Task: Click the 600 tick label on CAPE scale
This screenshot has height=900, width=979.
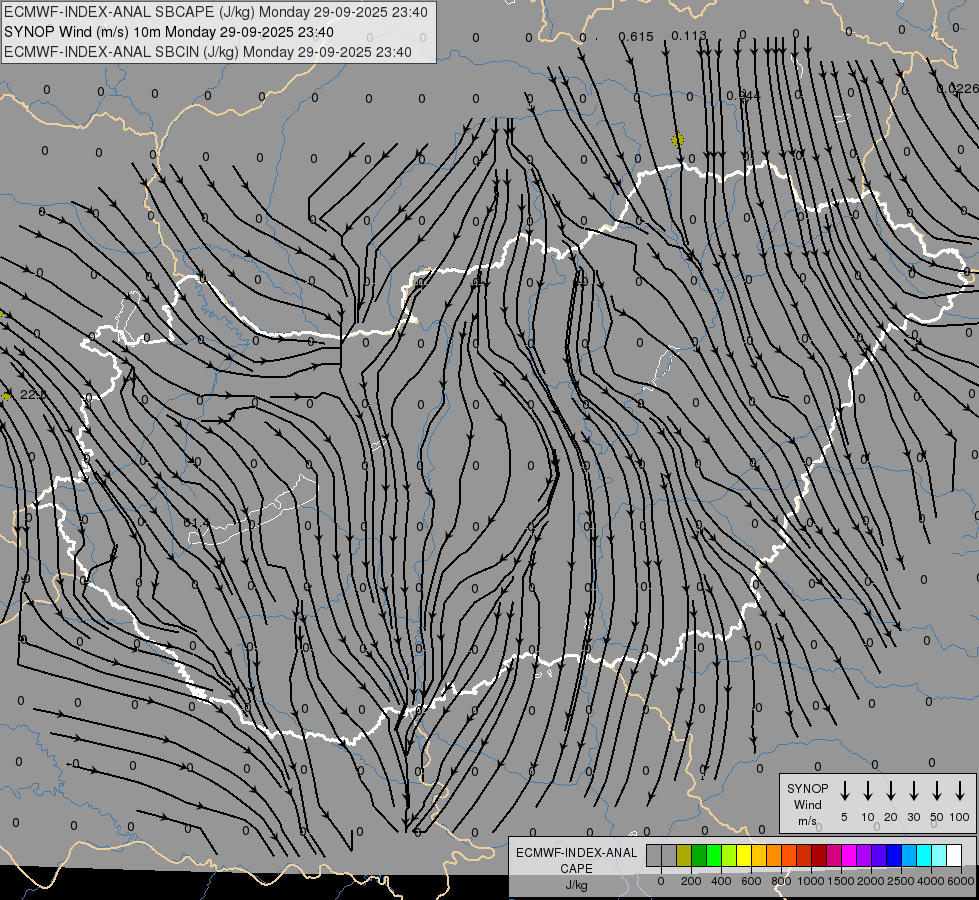Action: [x=751, y=881]
